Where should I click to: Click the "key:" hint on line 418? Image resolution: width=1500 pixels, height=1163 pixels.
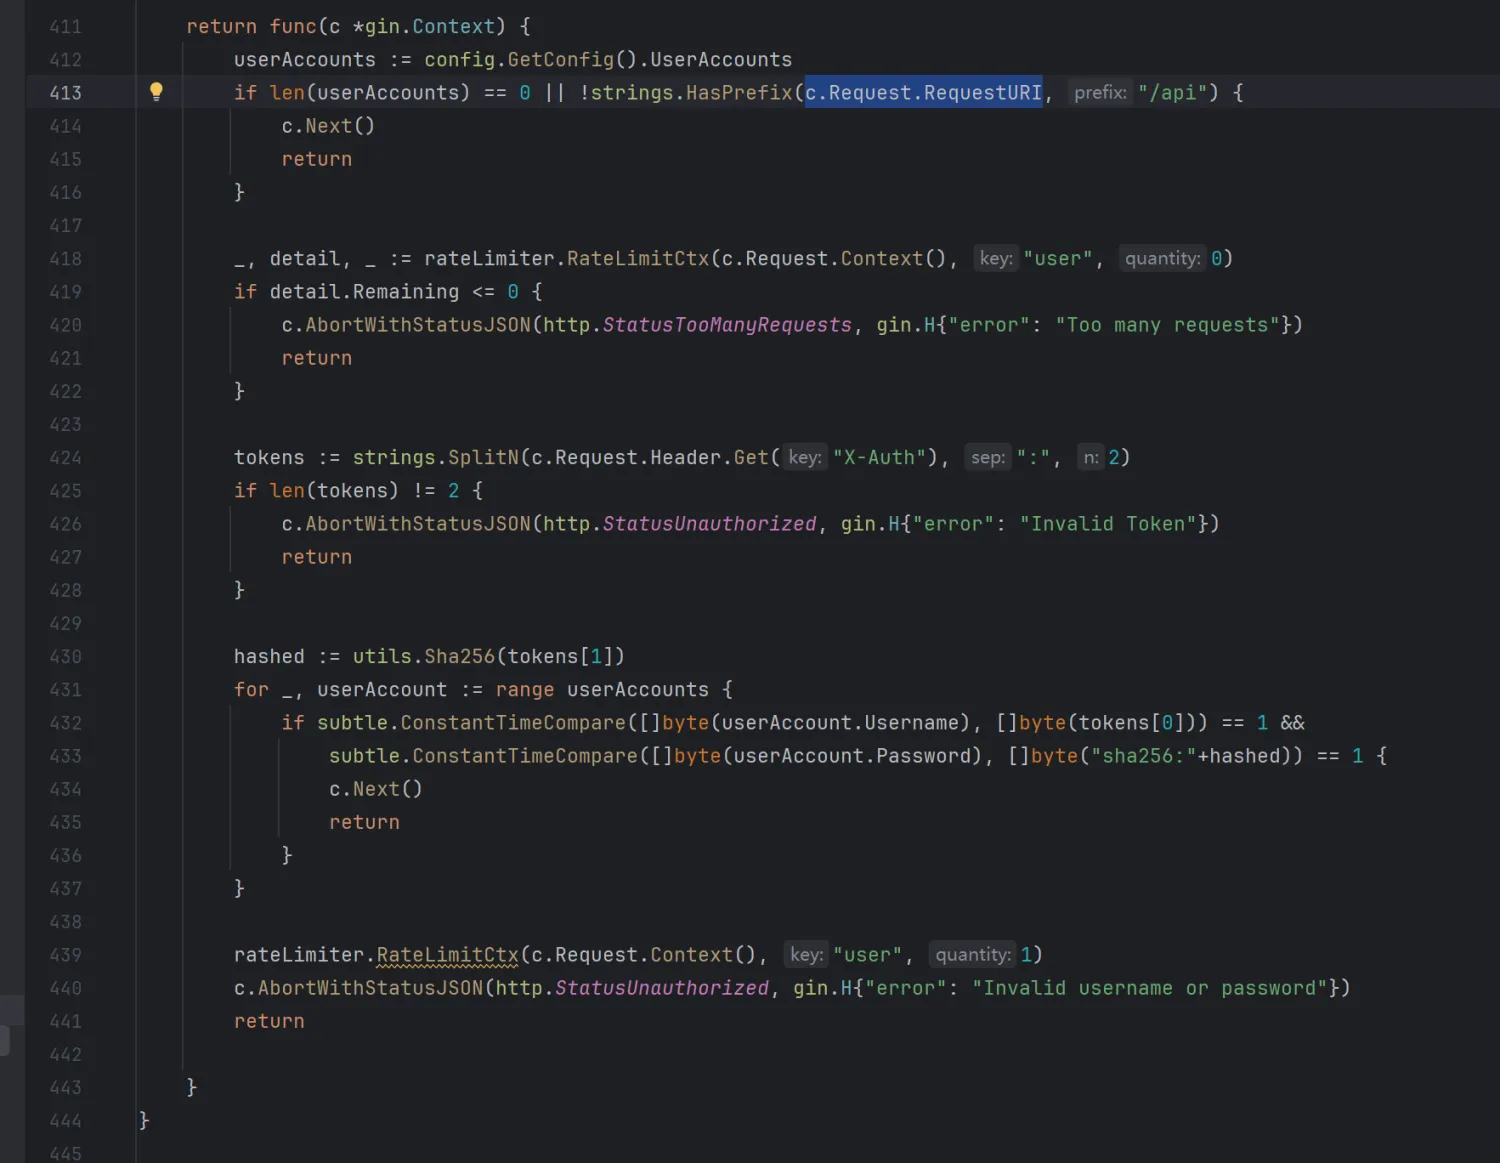pyautogui.click(x=996, y=259)
